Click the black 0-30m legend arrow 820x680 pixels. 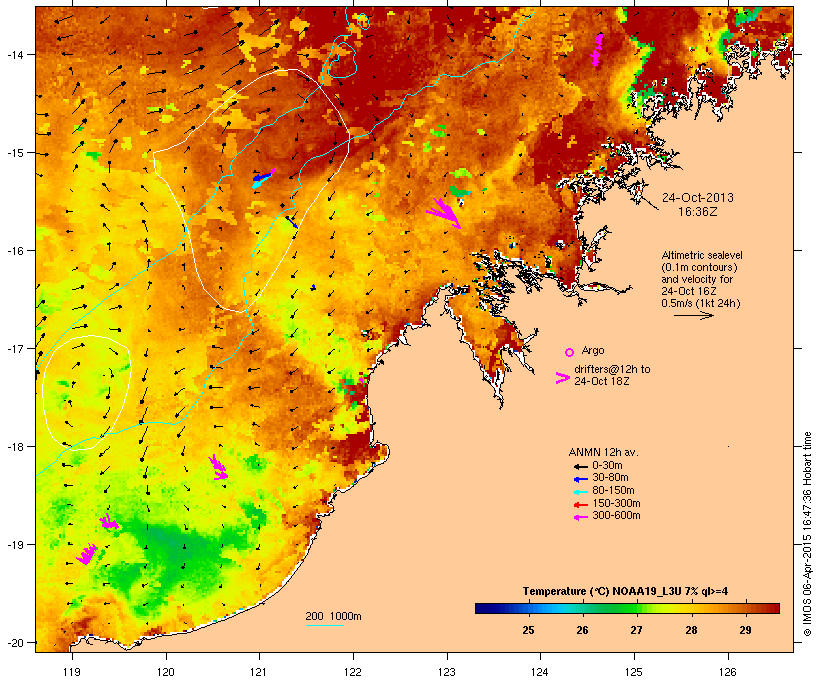pos(581,466)
